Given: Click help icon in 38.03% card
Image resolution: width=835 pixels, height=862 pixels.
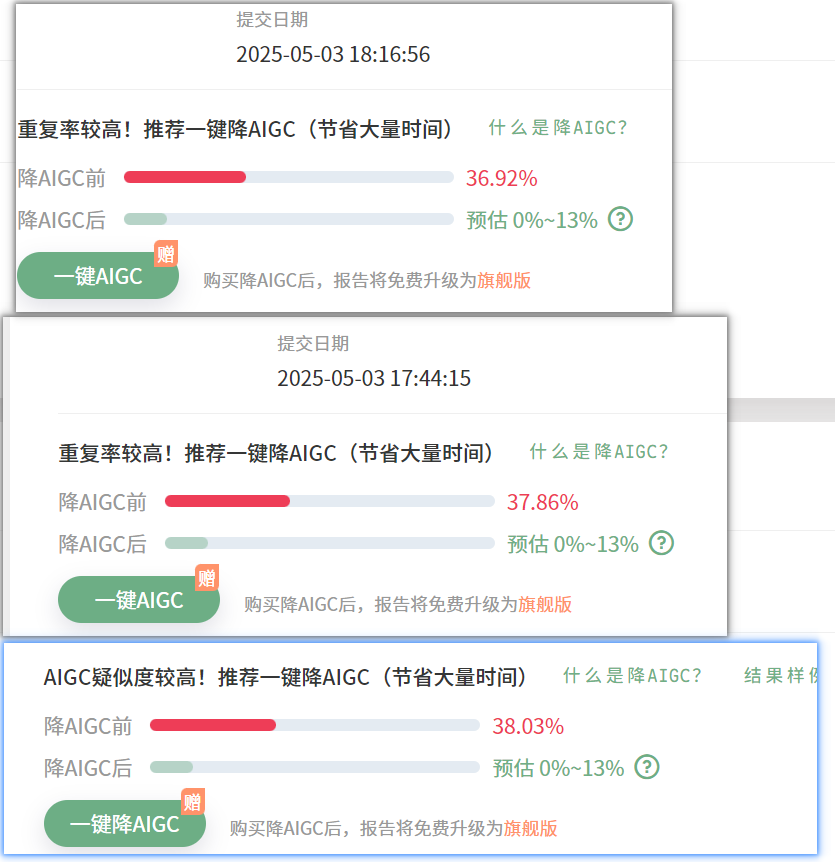Looking at the screenshot, I should tap(647, 766).
